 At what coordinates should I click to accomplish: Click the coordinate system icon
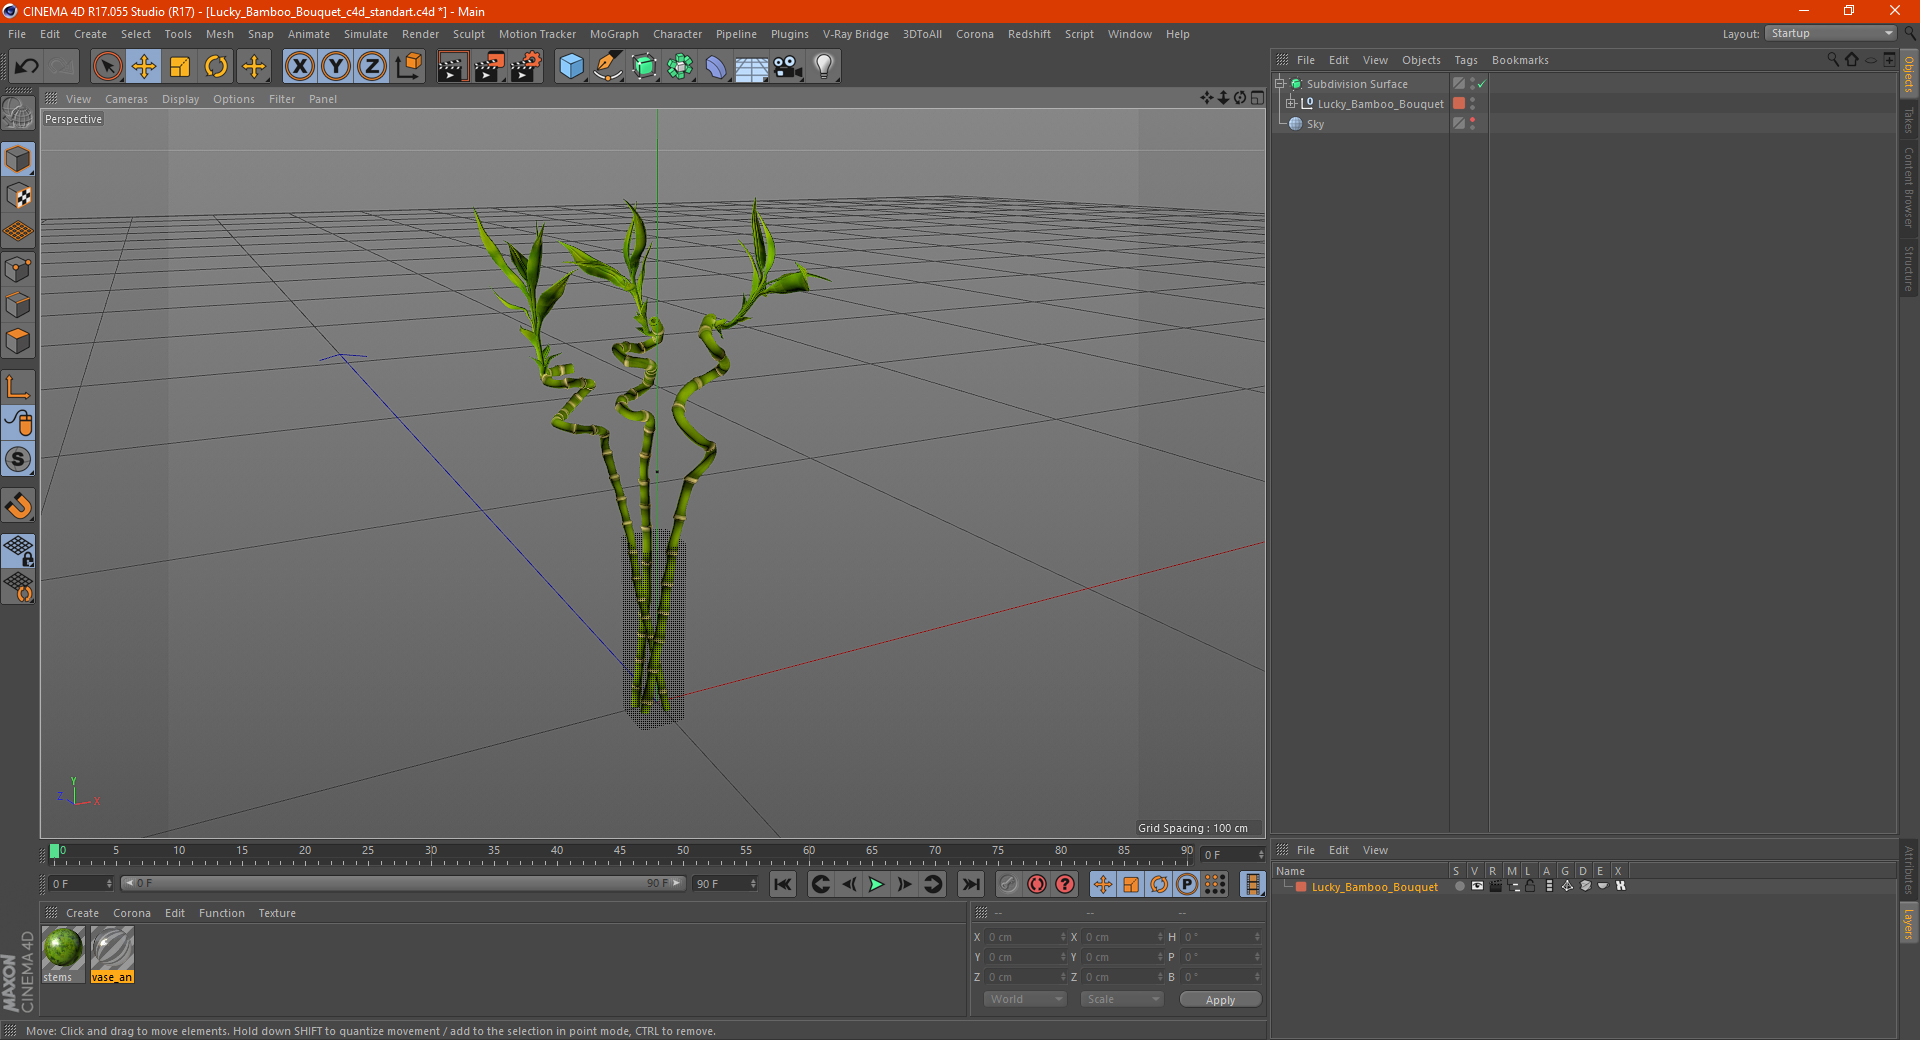click(x=409, y=67)
